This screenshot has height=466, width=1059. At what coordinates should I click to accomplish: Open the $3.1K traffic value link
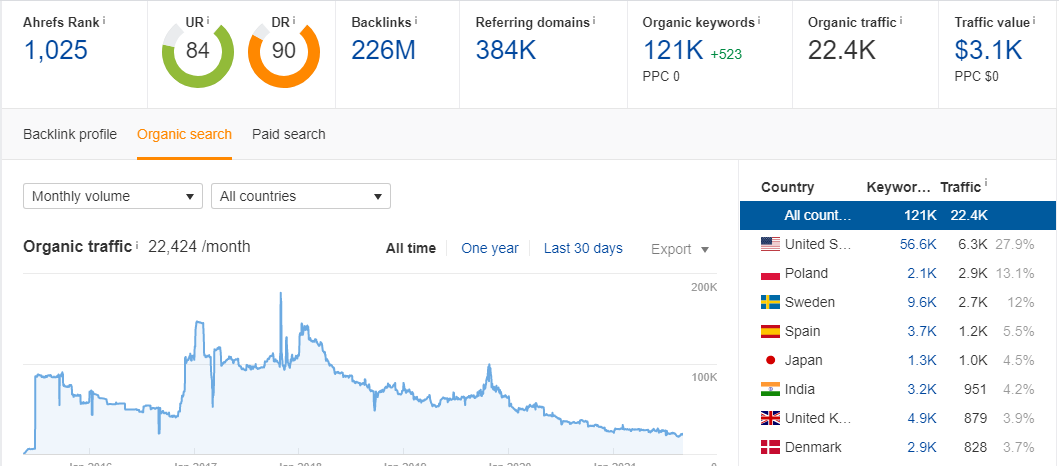988,51
